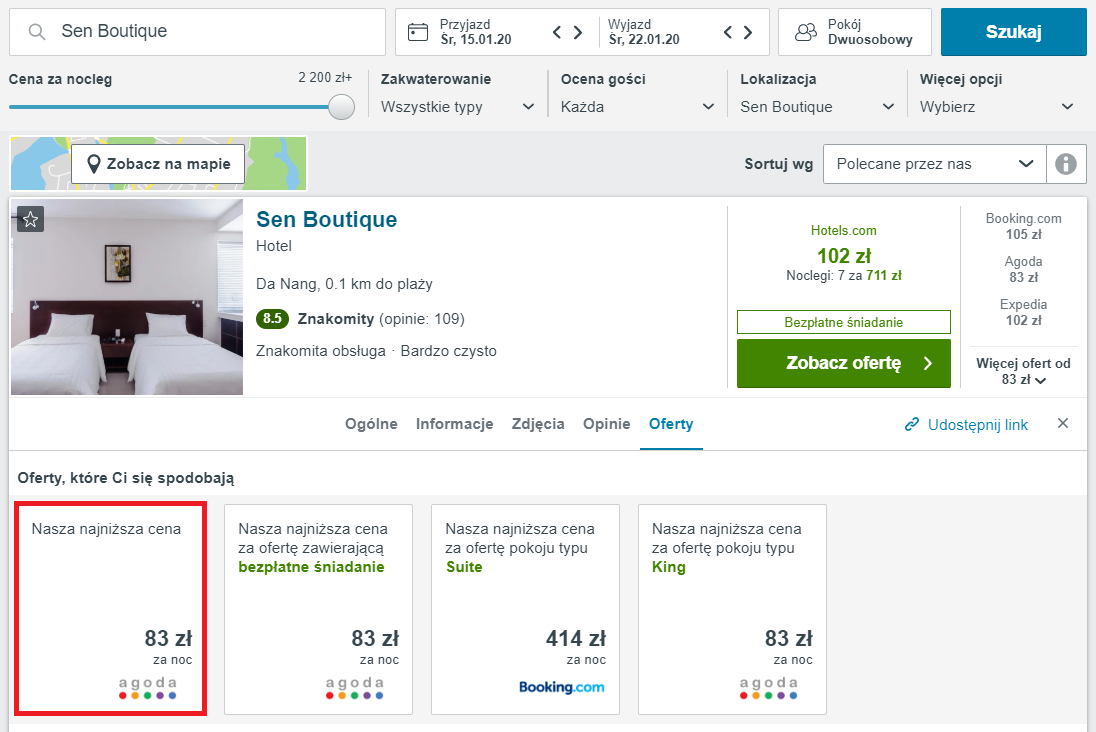1096x732 pixels.
Task: Open Zakwaterowanie Wszystkie typy dropdown
Action: point(458,107)
